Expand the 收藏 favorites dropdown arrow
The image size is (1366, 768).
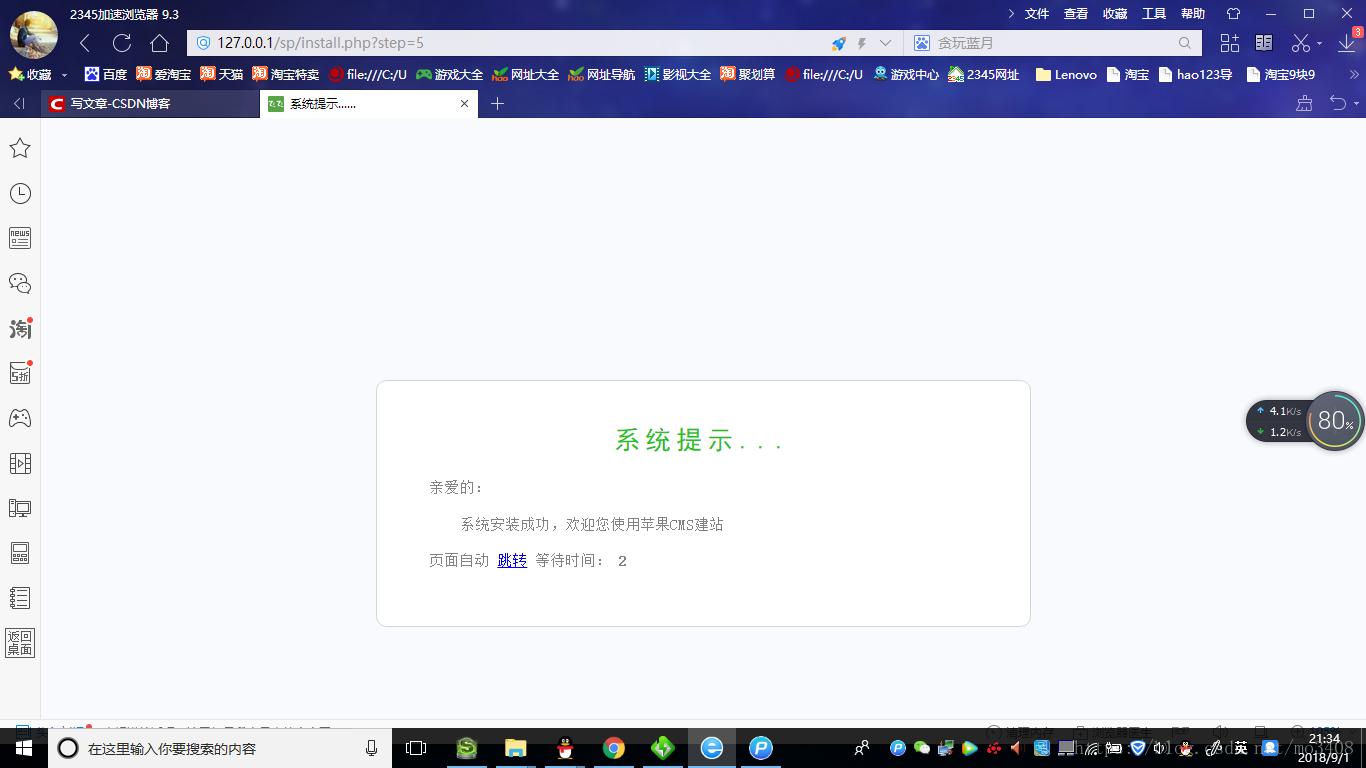pos(65,75)
